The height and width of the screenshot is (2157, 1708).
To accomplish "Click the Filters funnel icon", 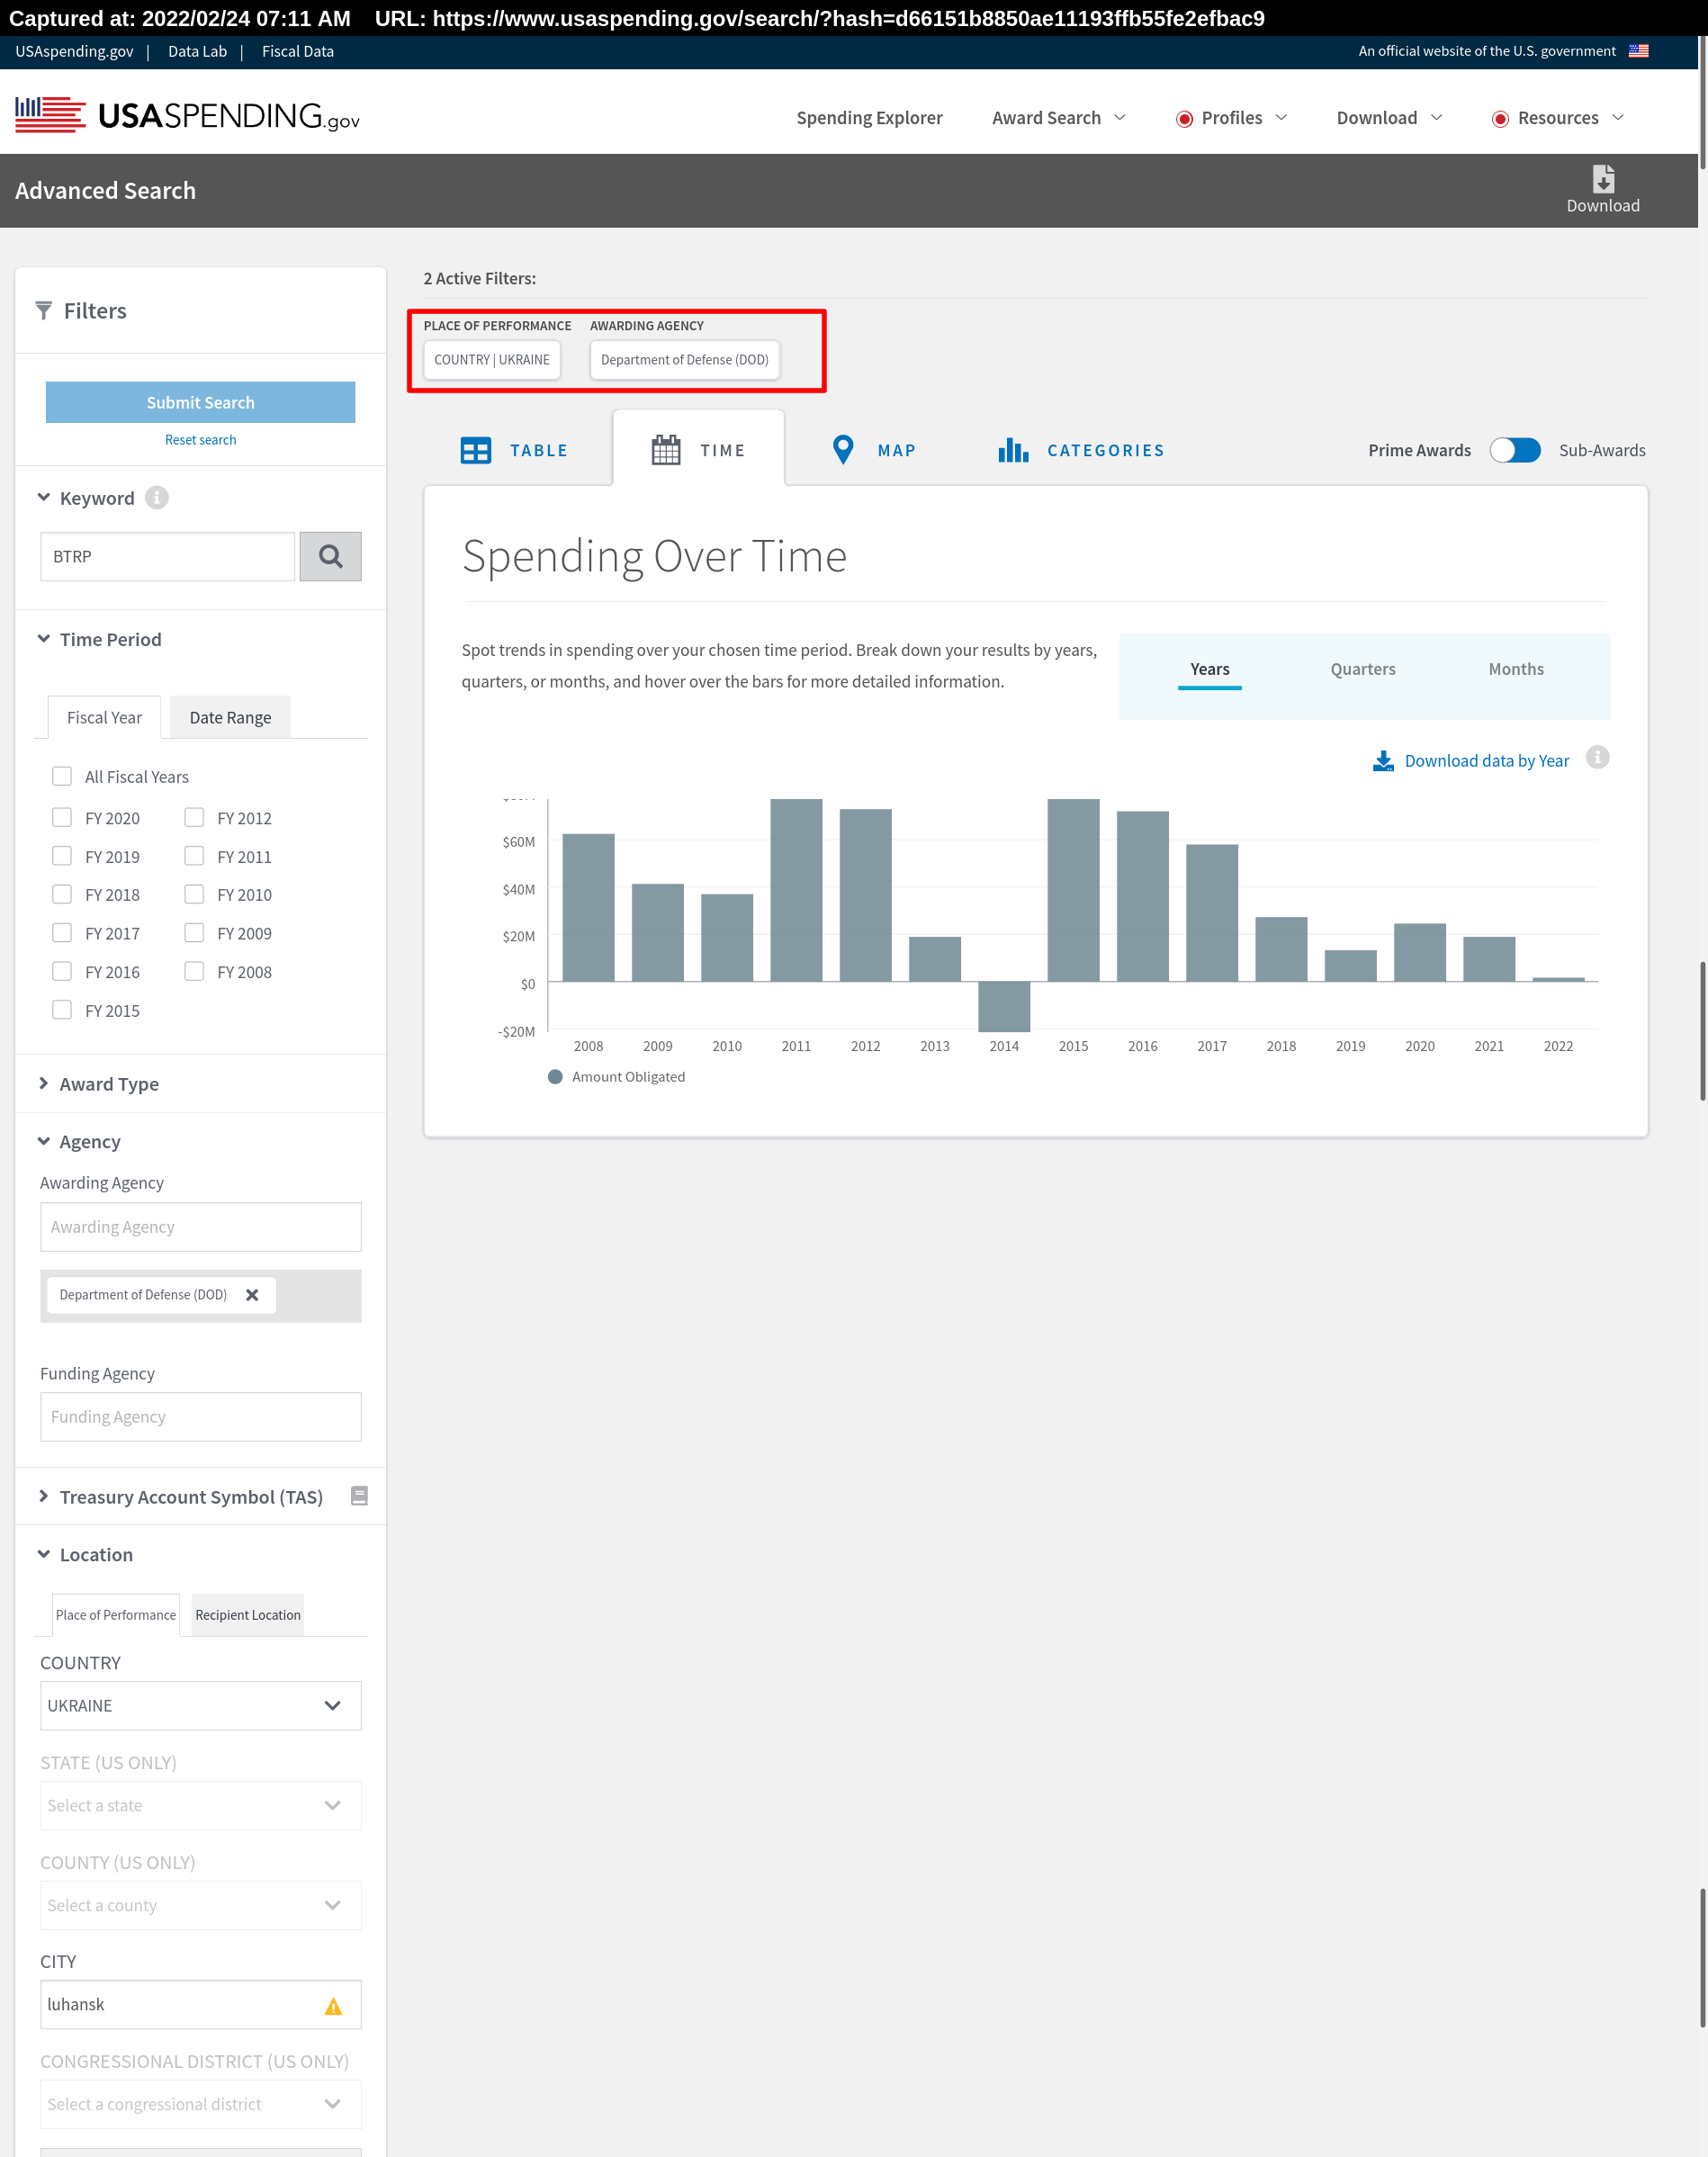I will point(43,311).
